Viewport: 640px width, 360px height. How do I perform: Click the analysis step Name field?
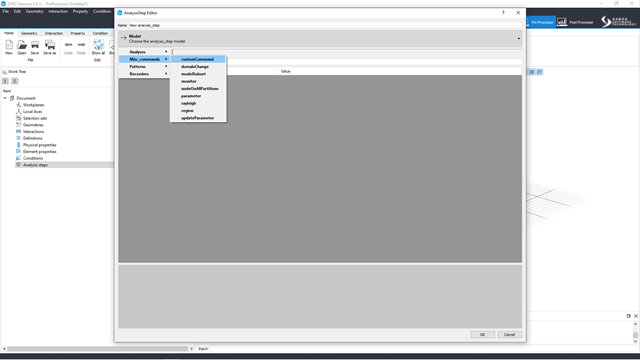(325, 25)
